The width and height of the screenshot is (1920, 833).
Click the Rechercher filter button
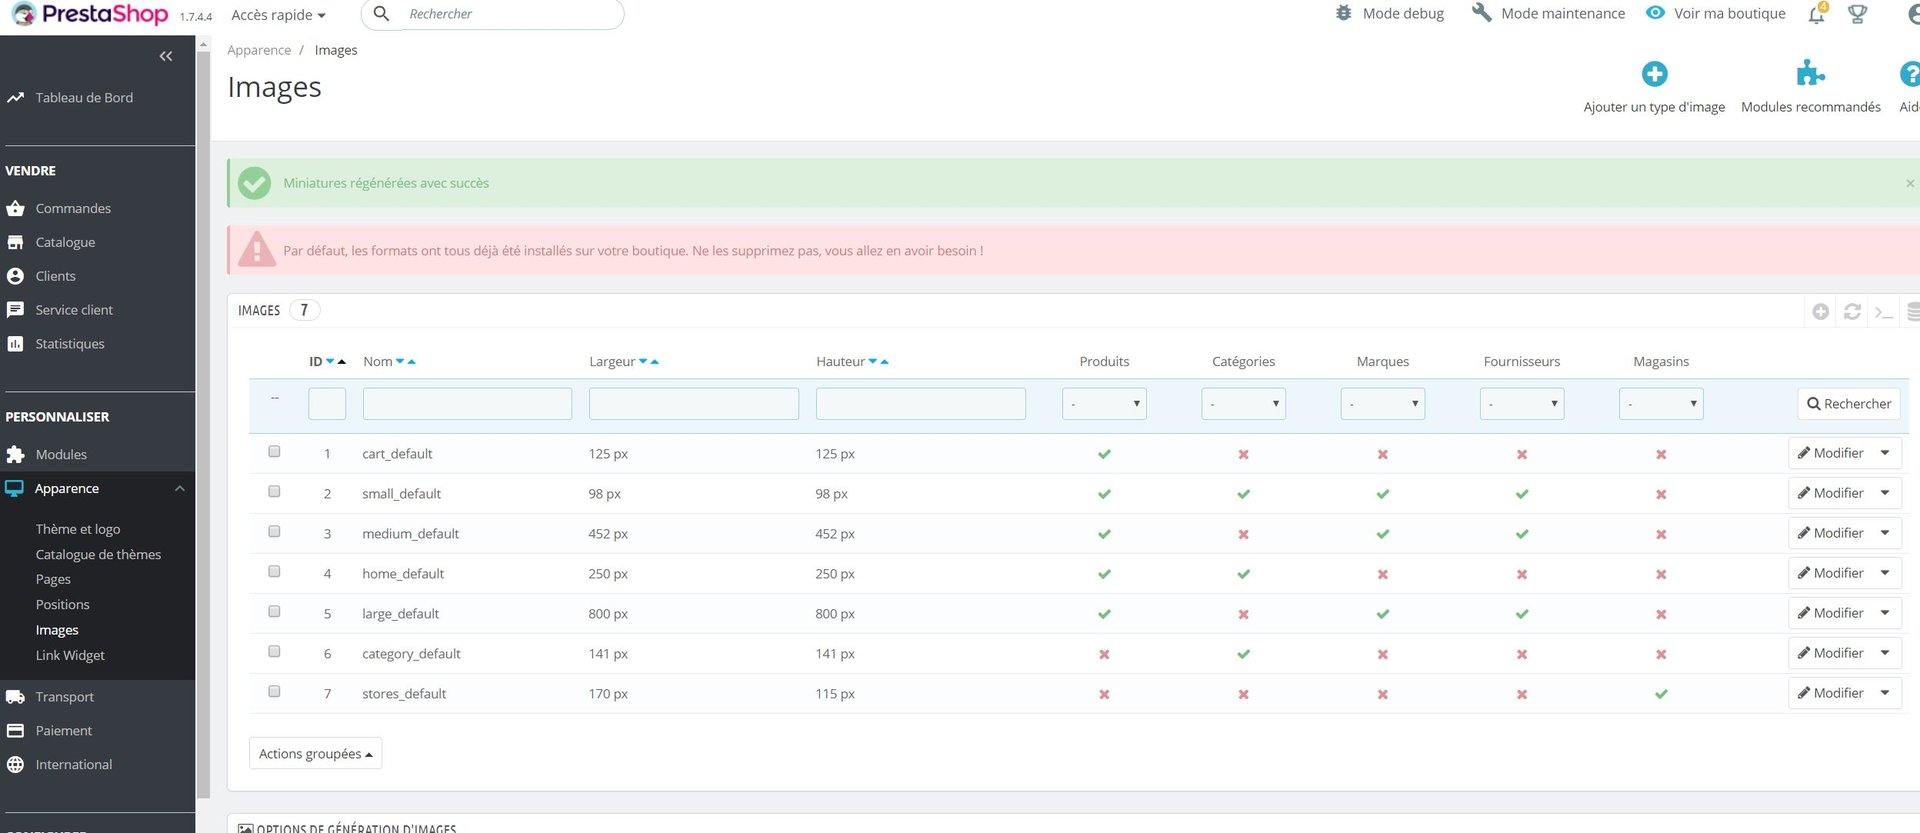[1849, 404]
